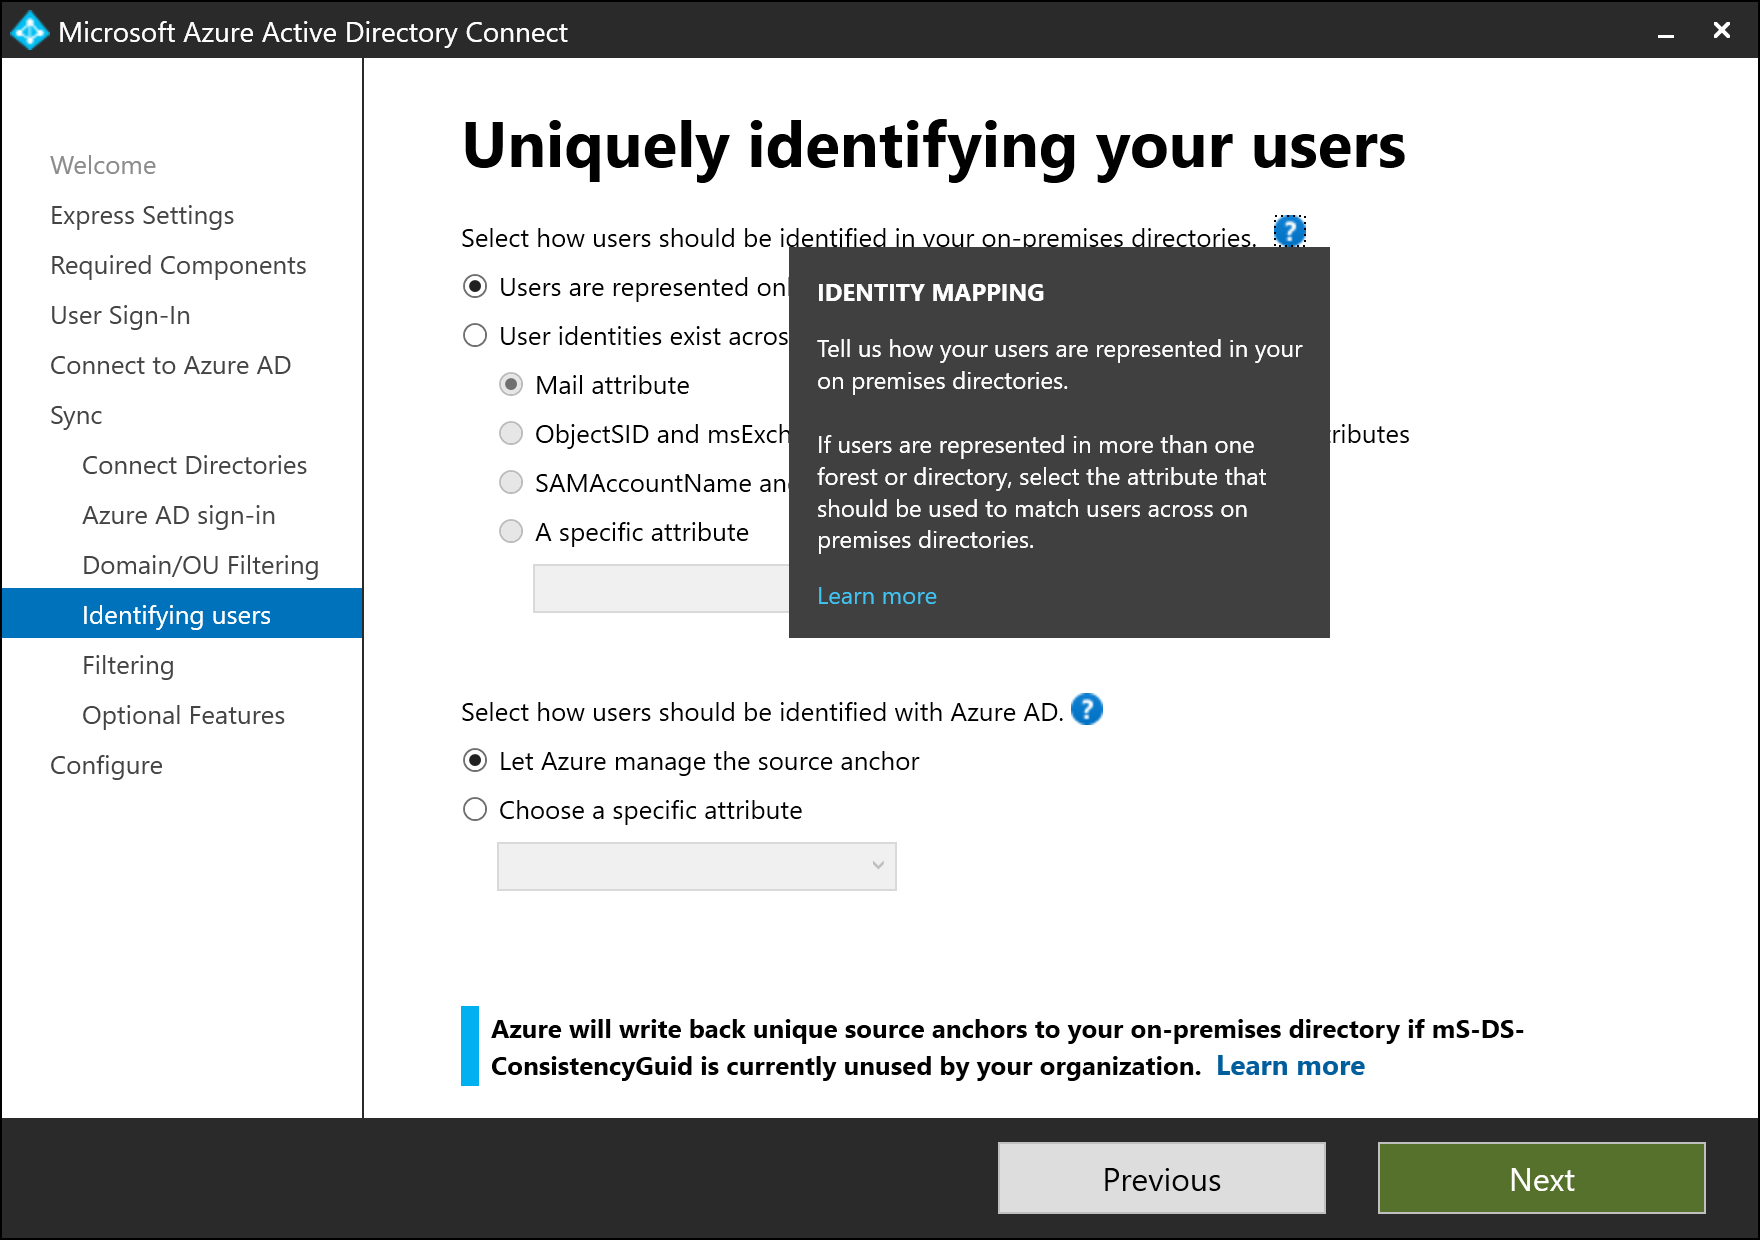Select 'Users are represented only once' radio option
This screenshot has height=1240, width=1760.
pos(475,287)
